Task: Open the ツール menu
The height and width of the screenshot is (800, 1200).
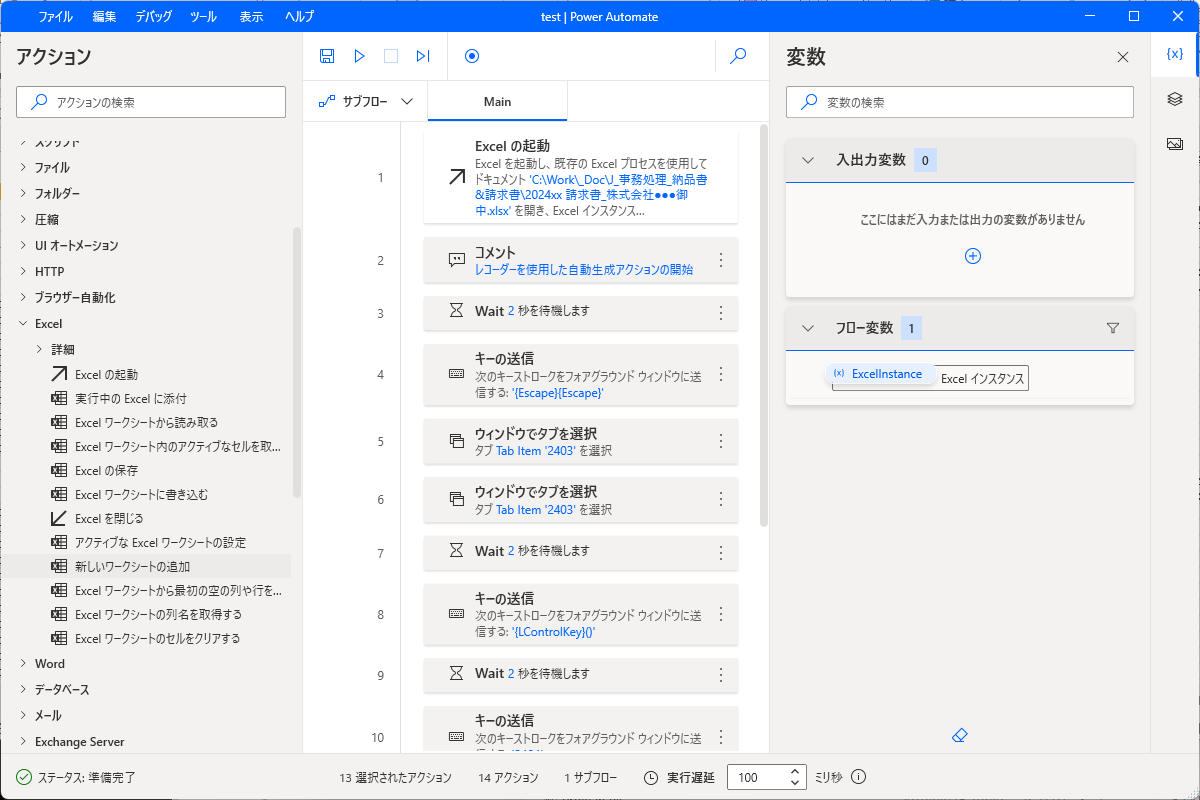Action: (203, 17)
